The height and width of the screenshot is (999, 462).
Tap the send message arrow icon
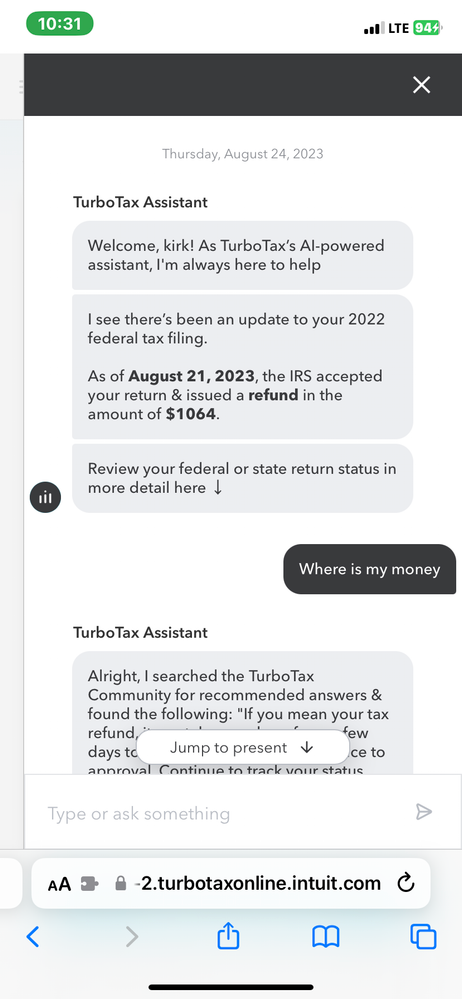click(424, 811)
